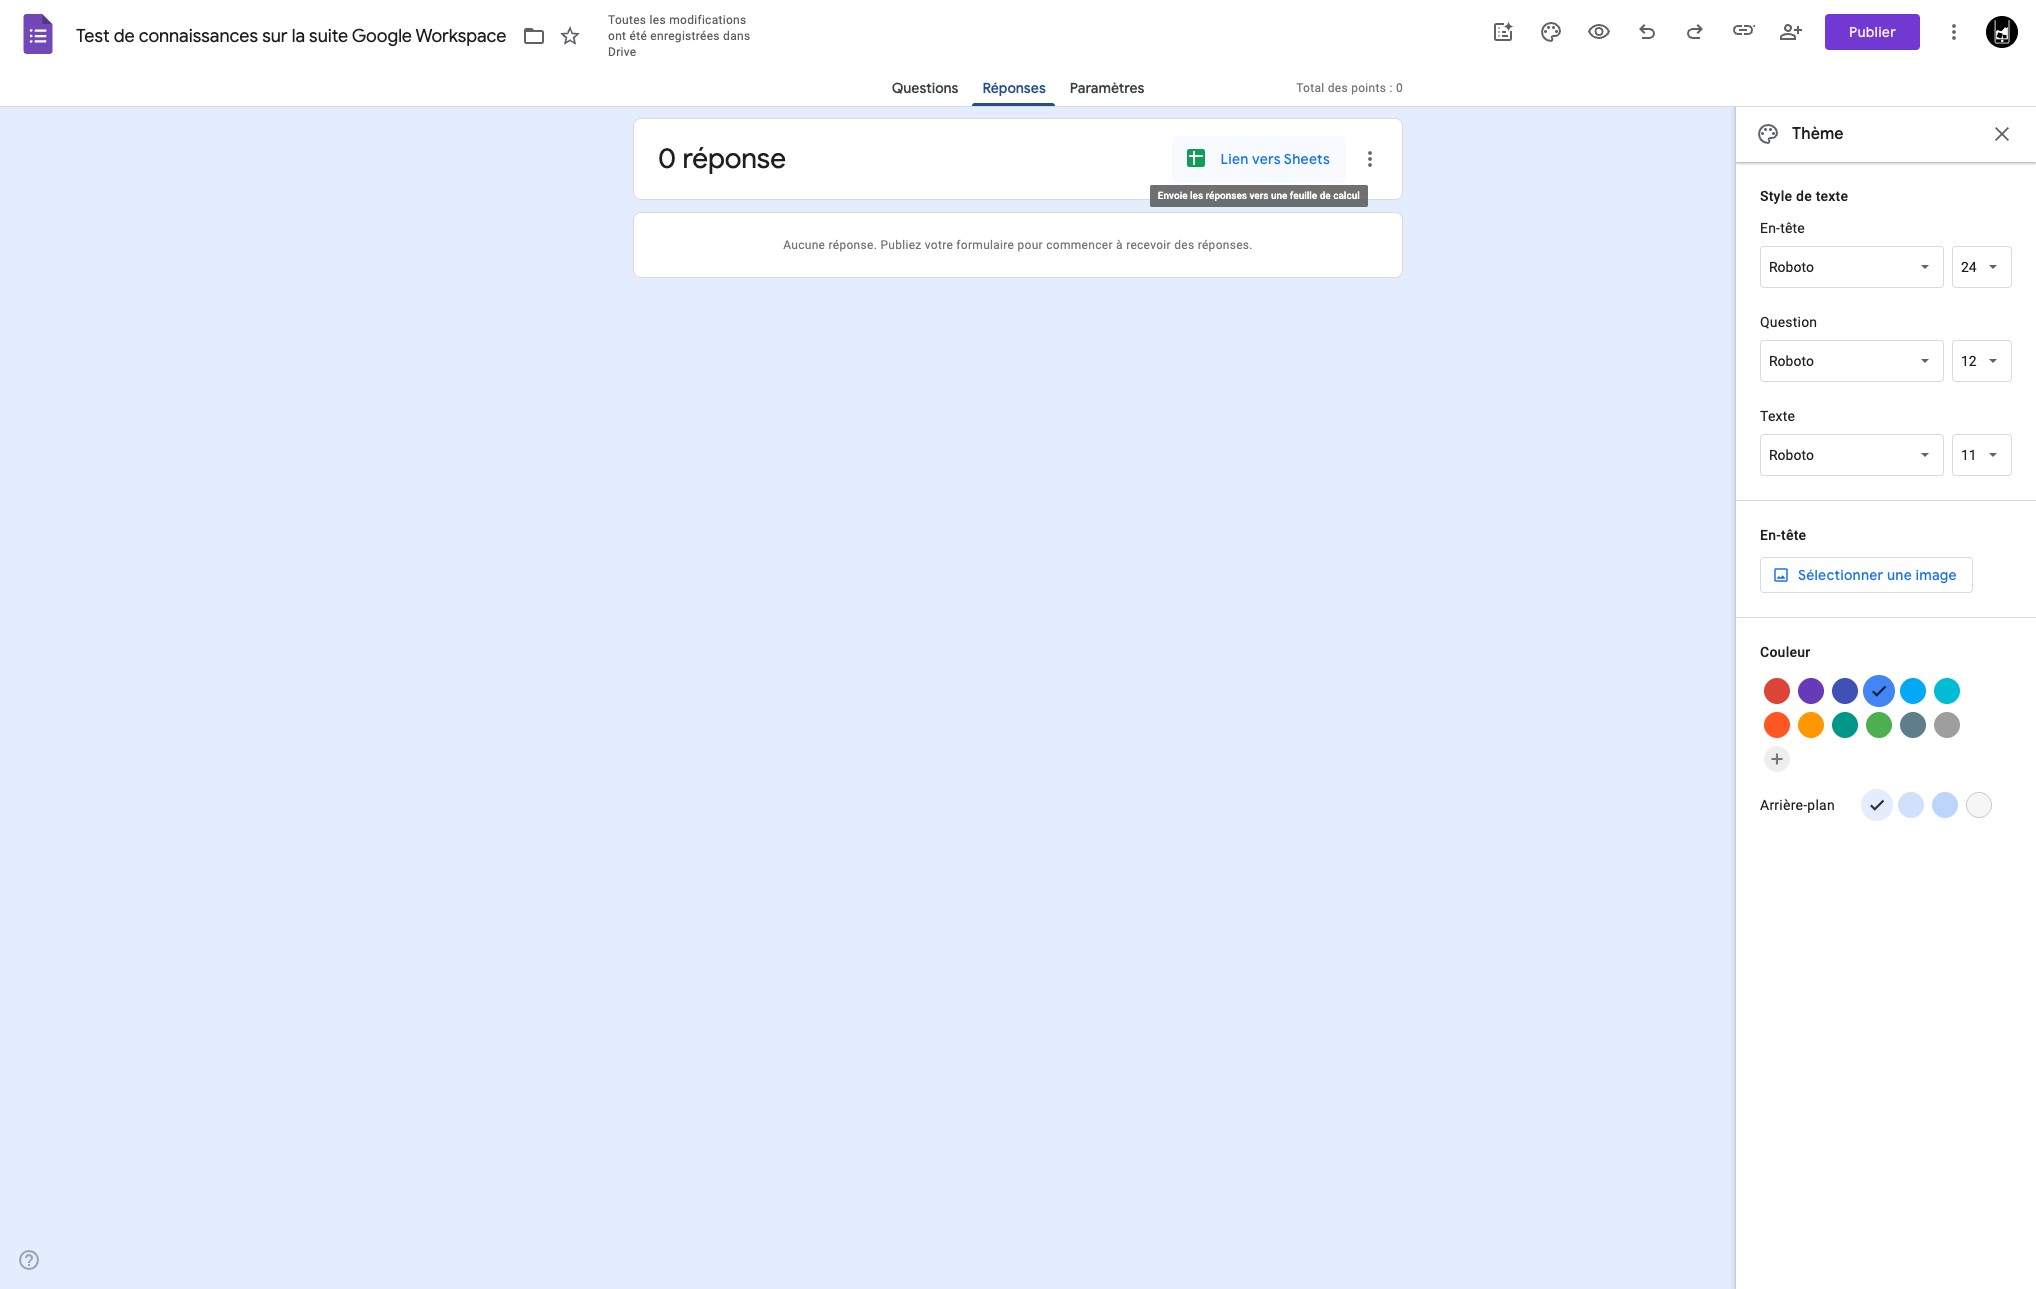Click 'Total des points : 0' text

coord(1349,88)
